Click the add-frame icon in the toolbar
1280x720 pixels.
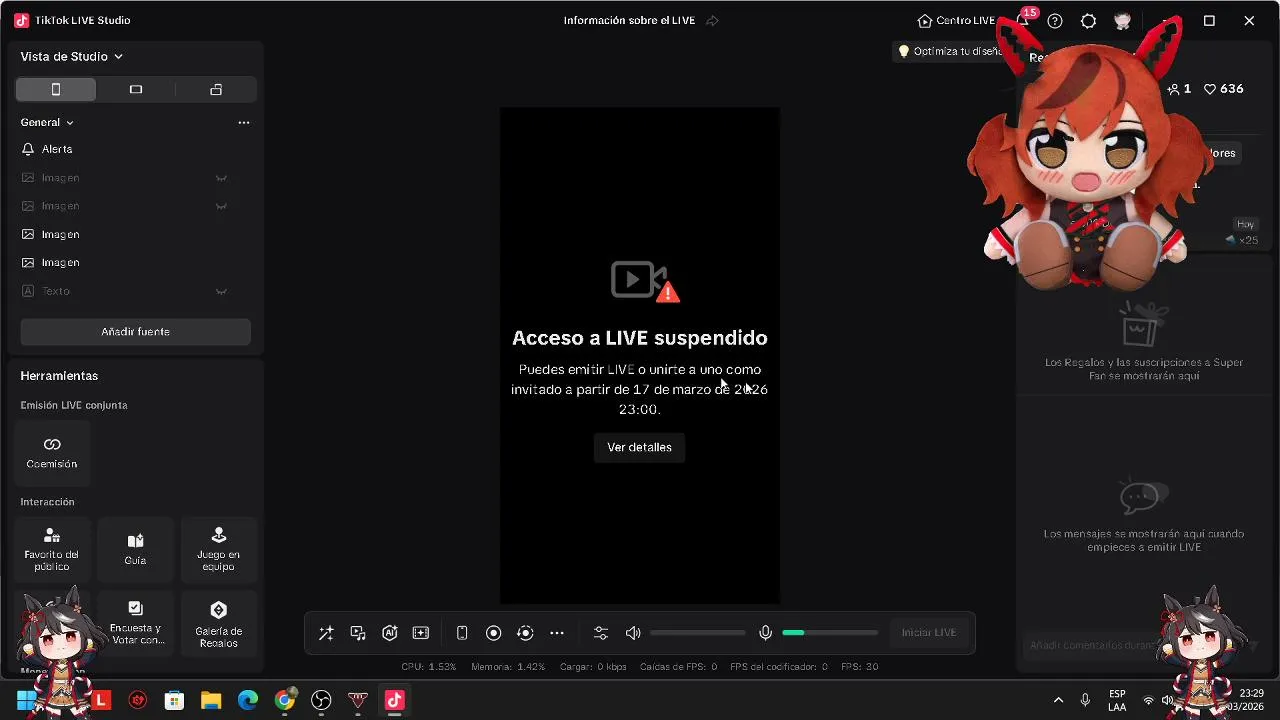(x=421, y=633)
